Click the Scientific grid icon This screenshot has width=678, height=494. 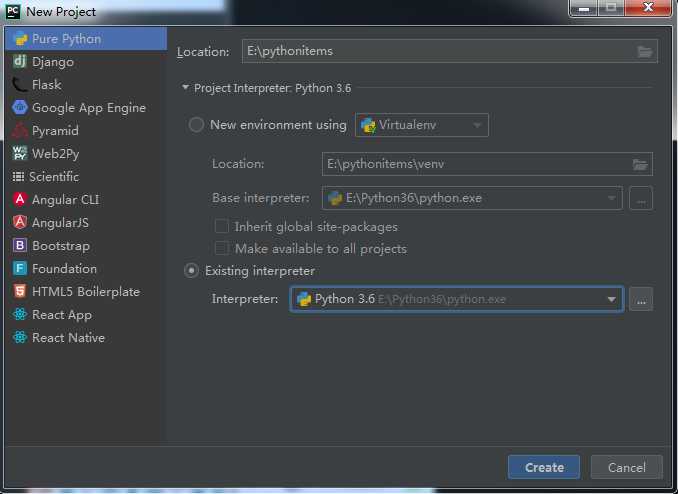pos(18,176)
